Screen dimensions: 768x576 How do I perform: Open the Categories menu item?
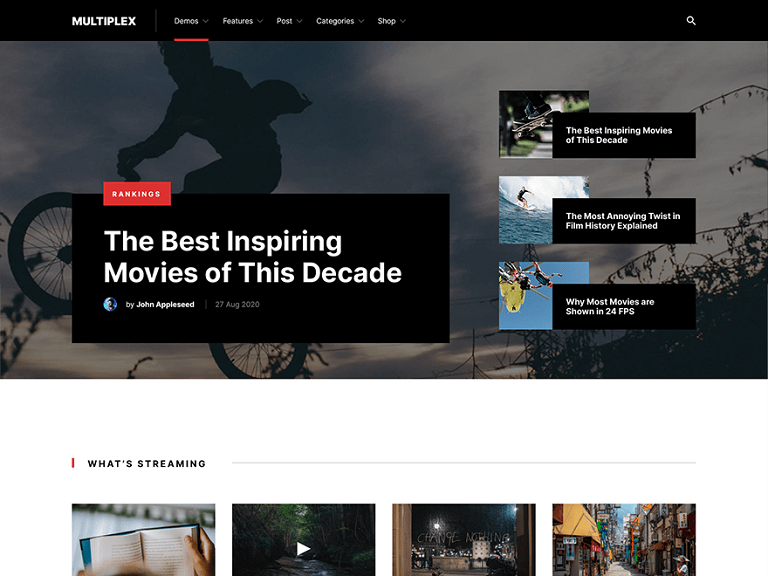(340, 21)
